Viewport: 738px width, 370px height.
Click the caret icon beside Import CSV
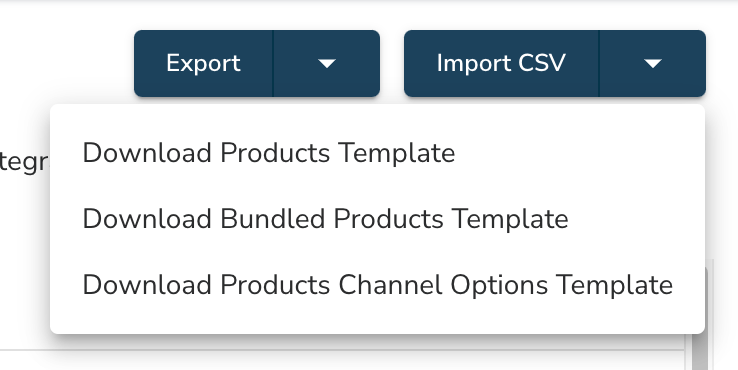pyautogui.click(x=652, y=64)
